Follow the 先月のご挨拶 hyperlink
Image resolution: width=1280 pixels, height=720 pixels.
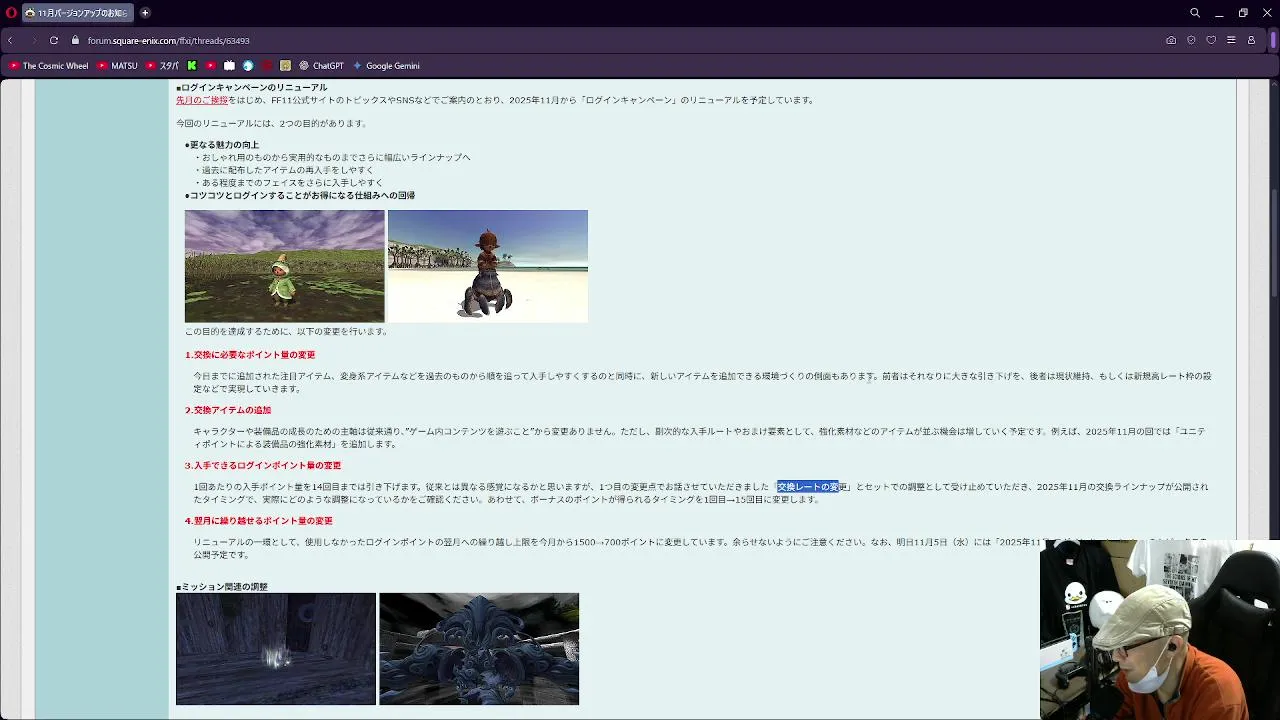(202, 100)
